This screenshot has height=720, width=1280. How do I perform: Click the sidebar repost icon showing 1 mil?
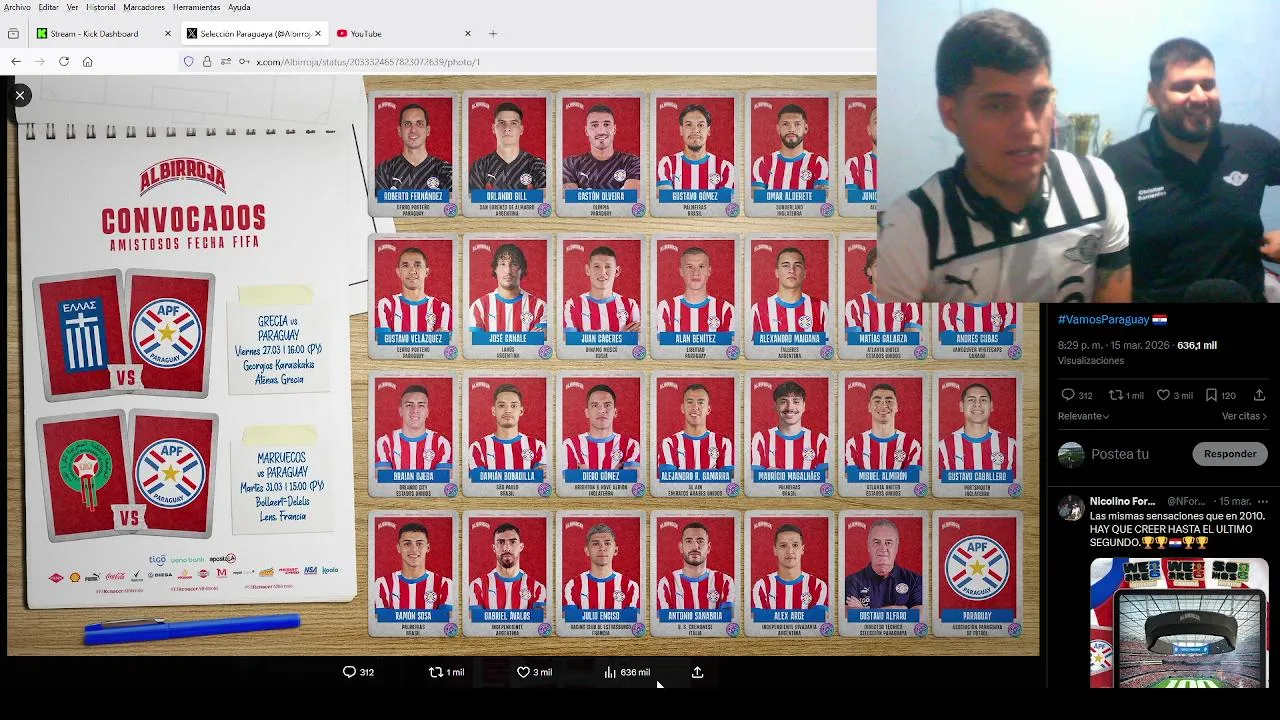(1116, 395)
